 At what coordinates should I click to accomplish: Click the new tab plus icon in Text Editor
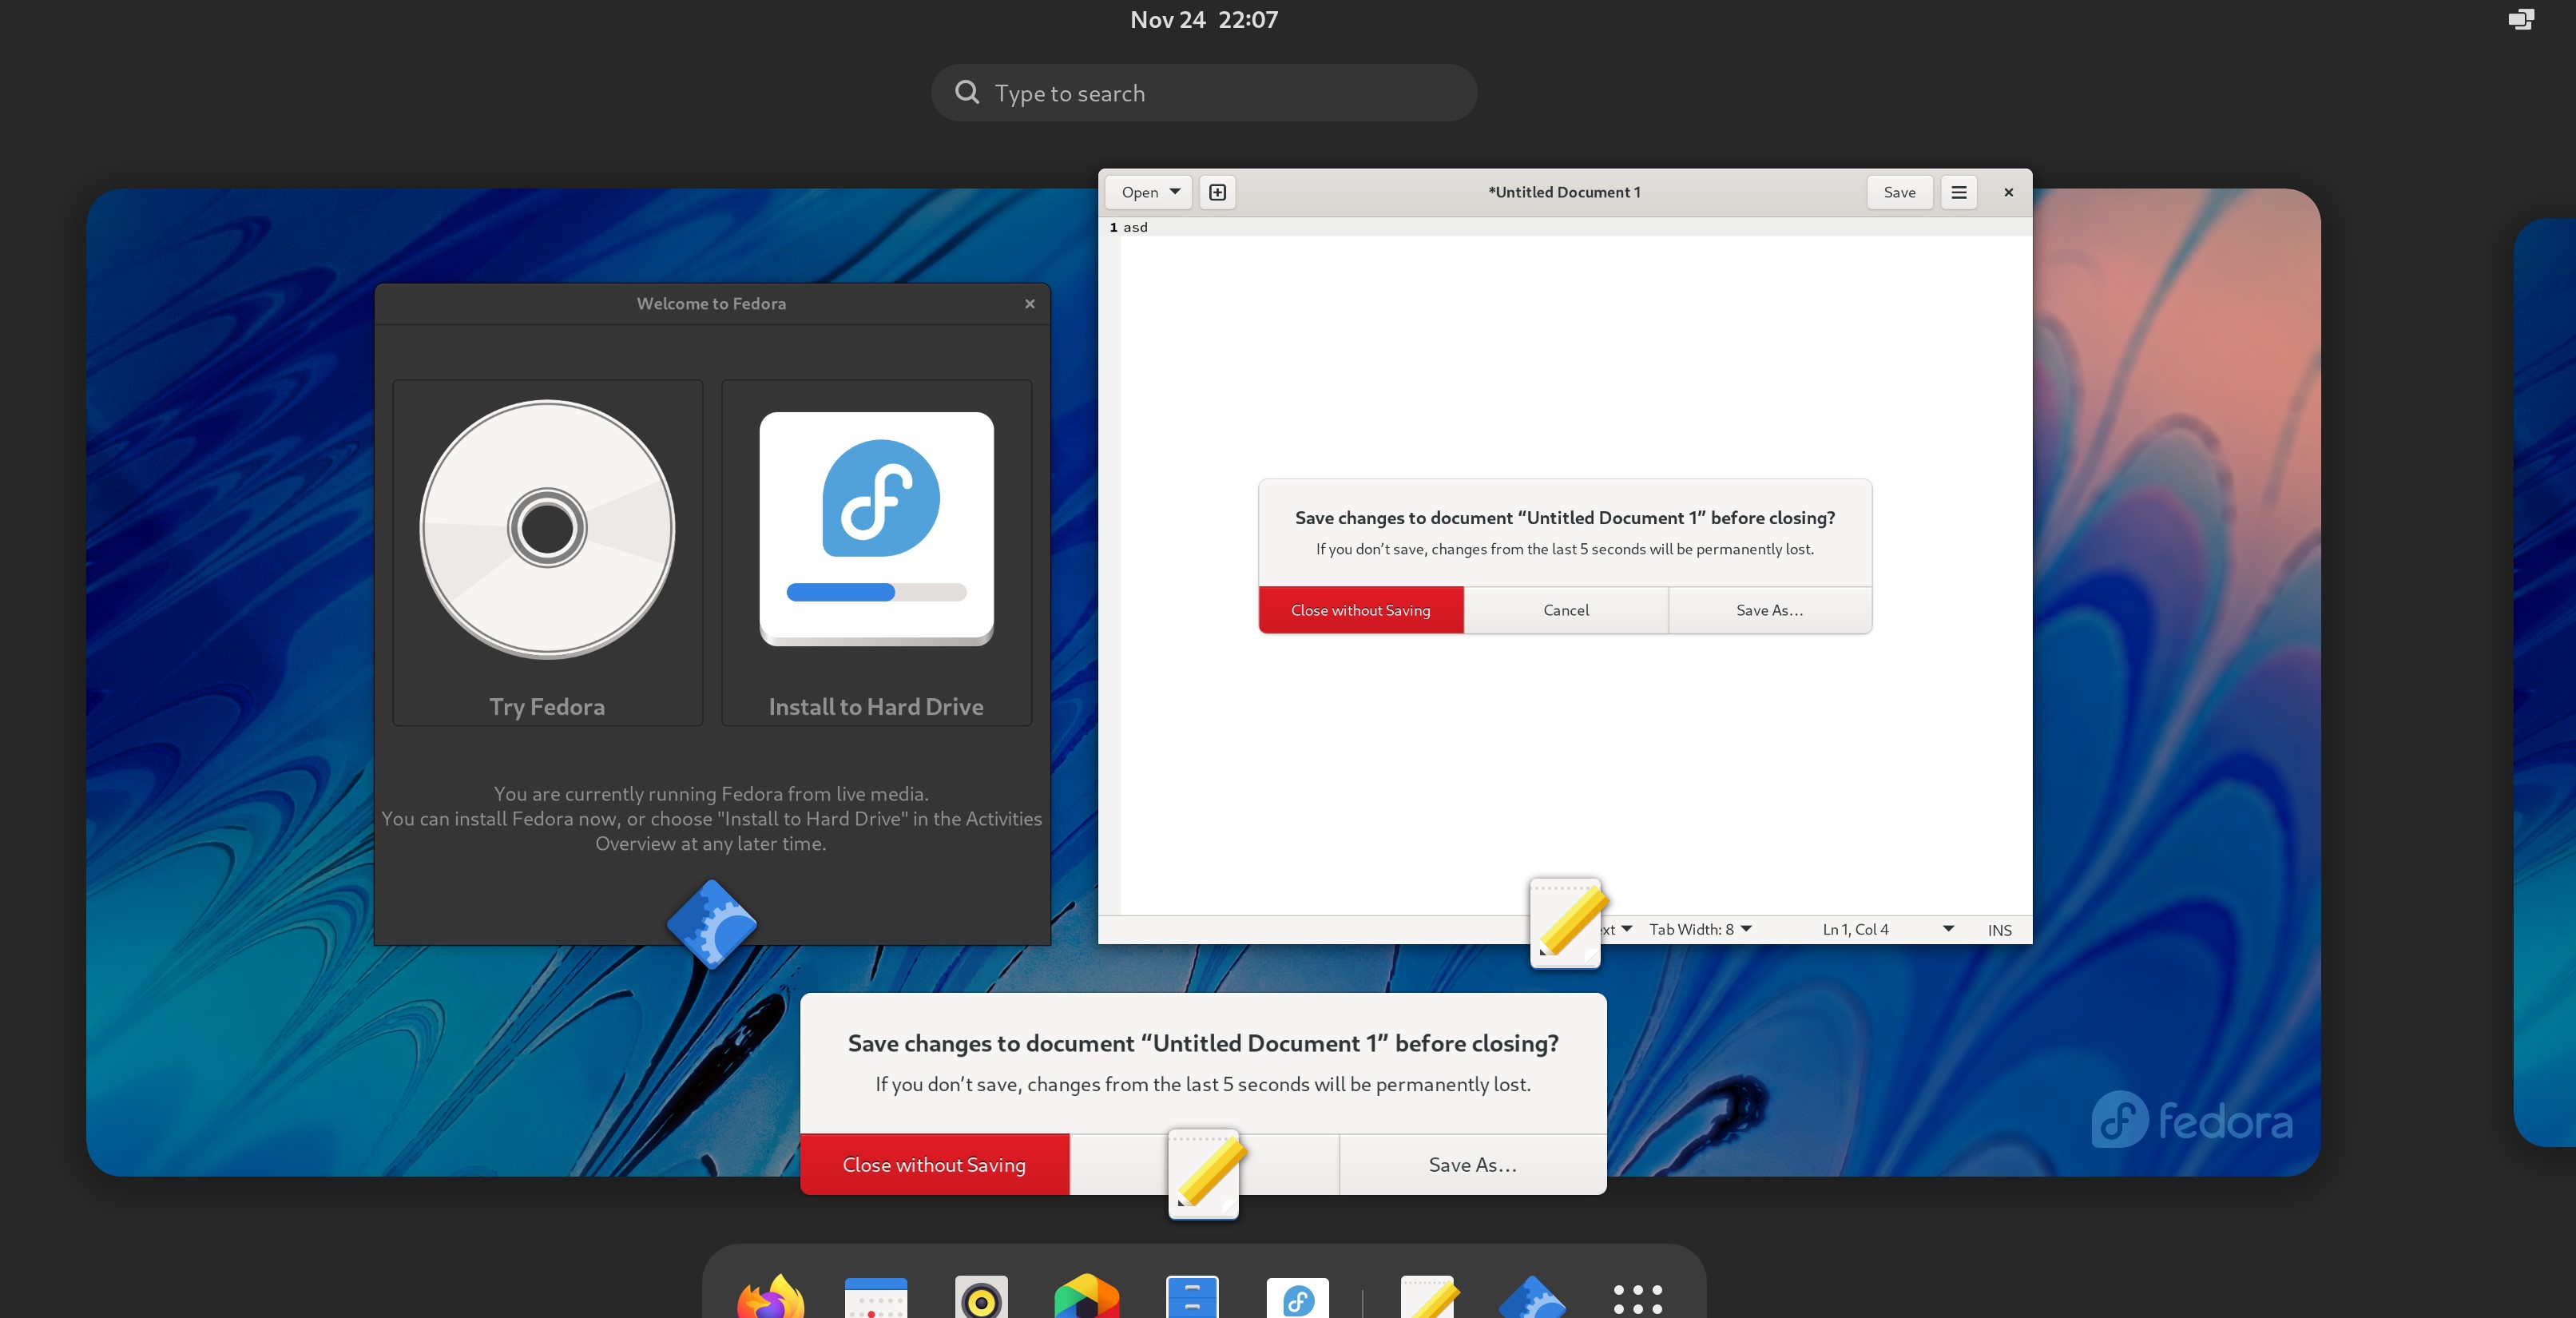[1217, 192]
